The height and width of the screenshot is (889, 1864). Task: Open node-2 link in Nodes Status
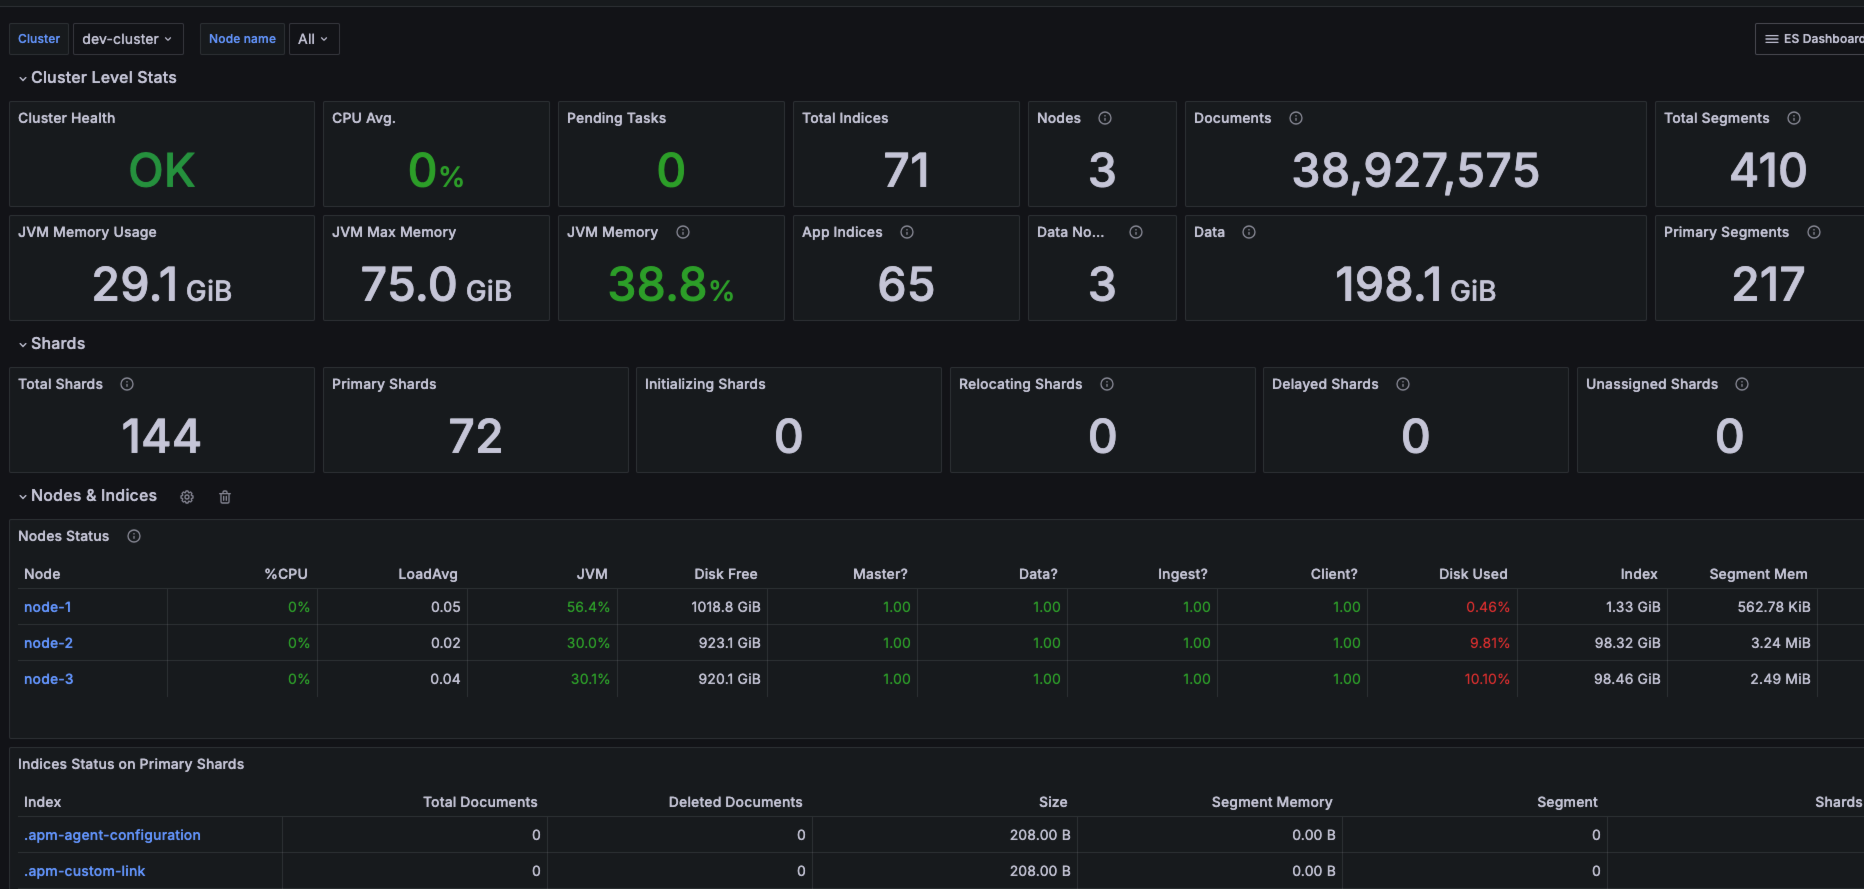(x=48, y=643)
